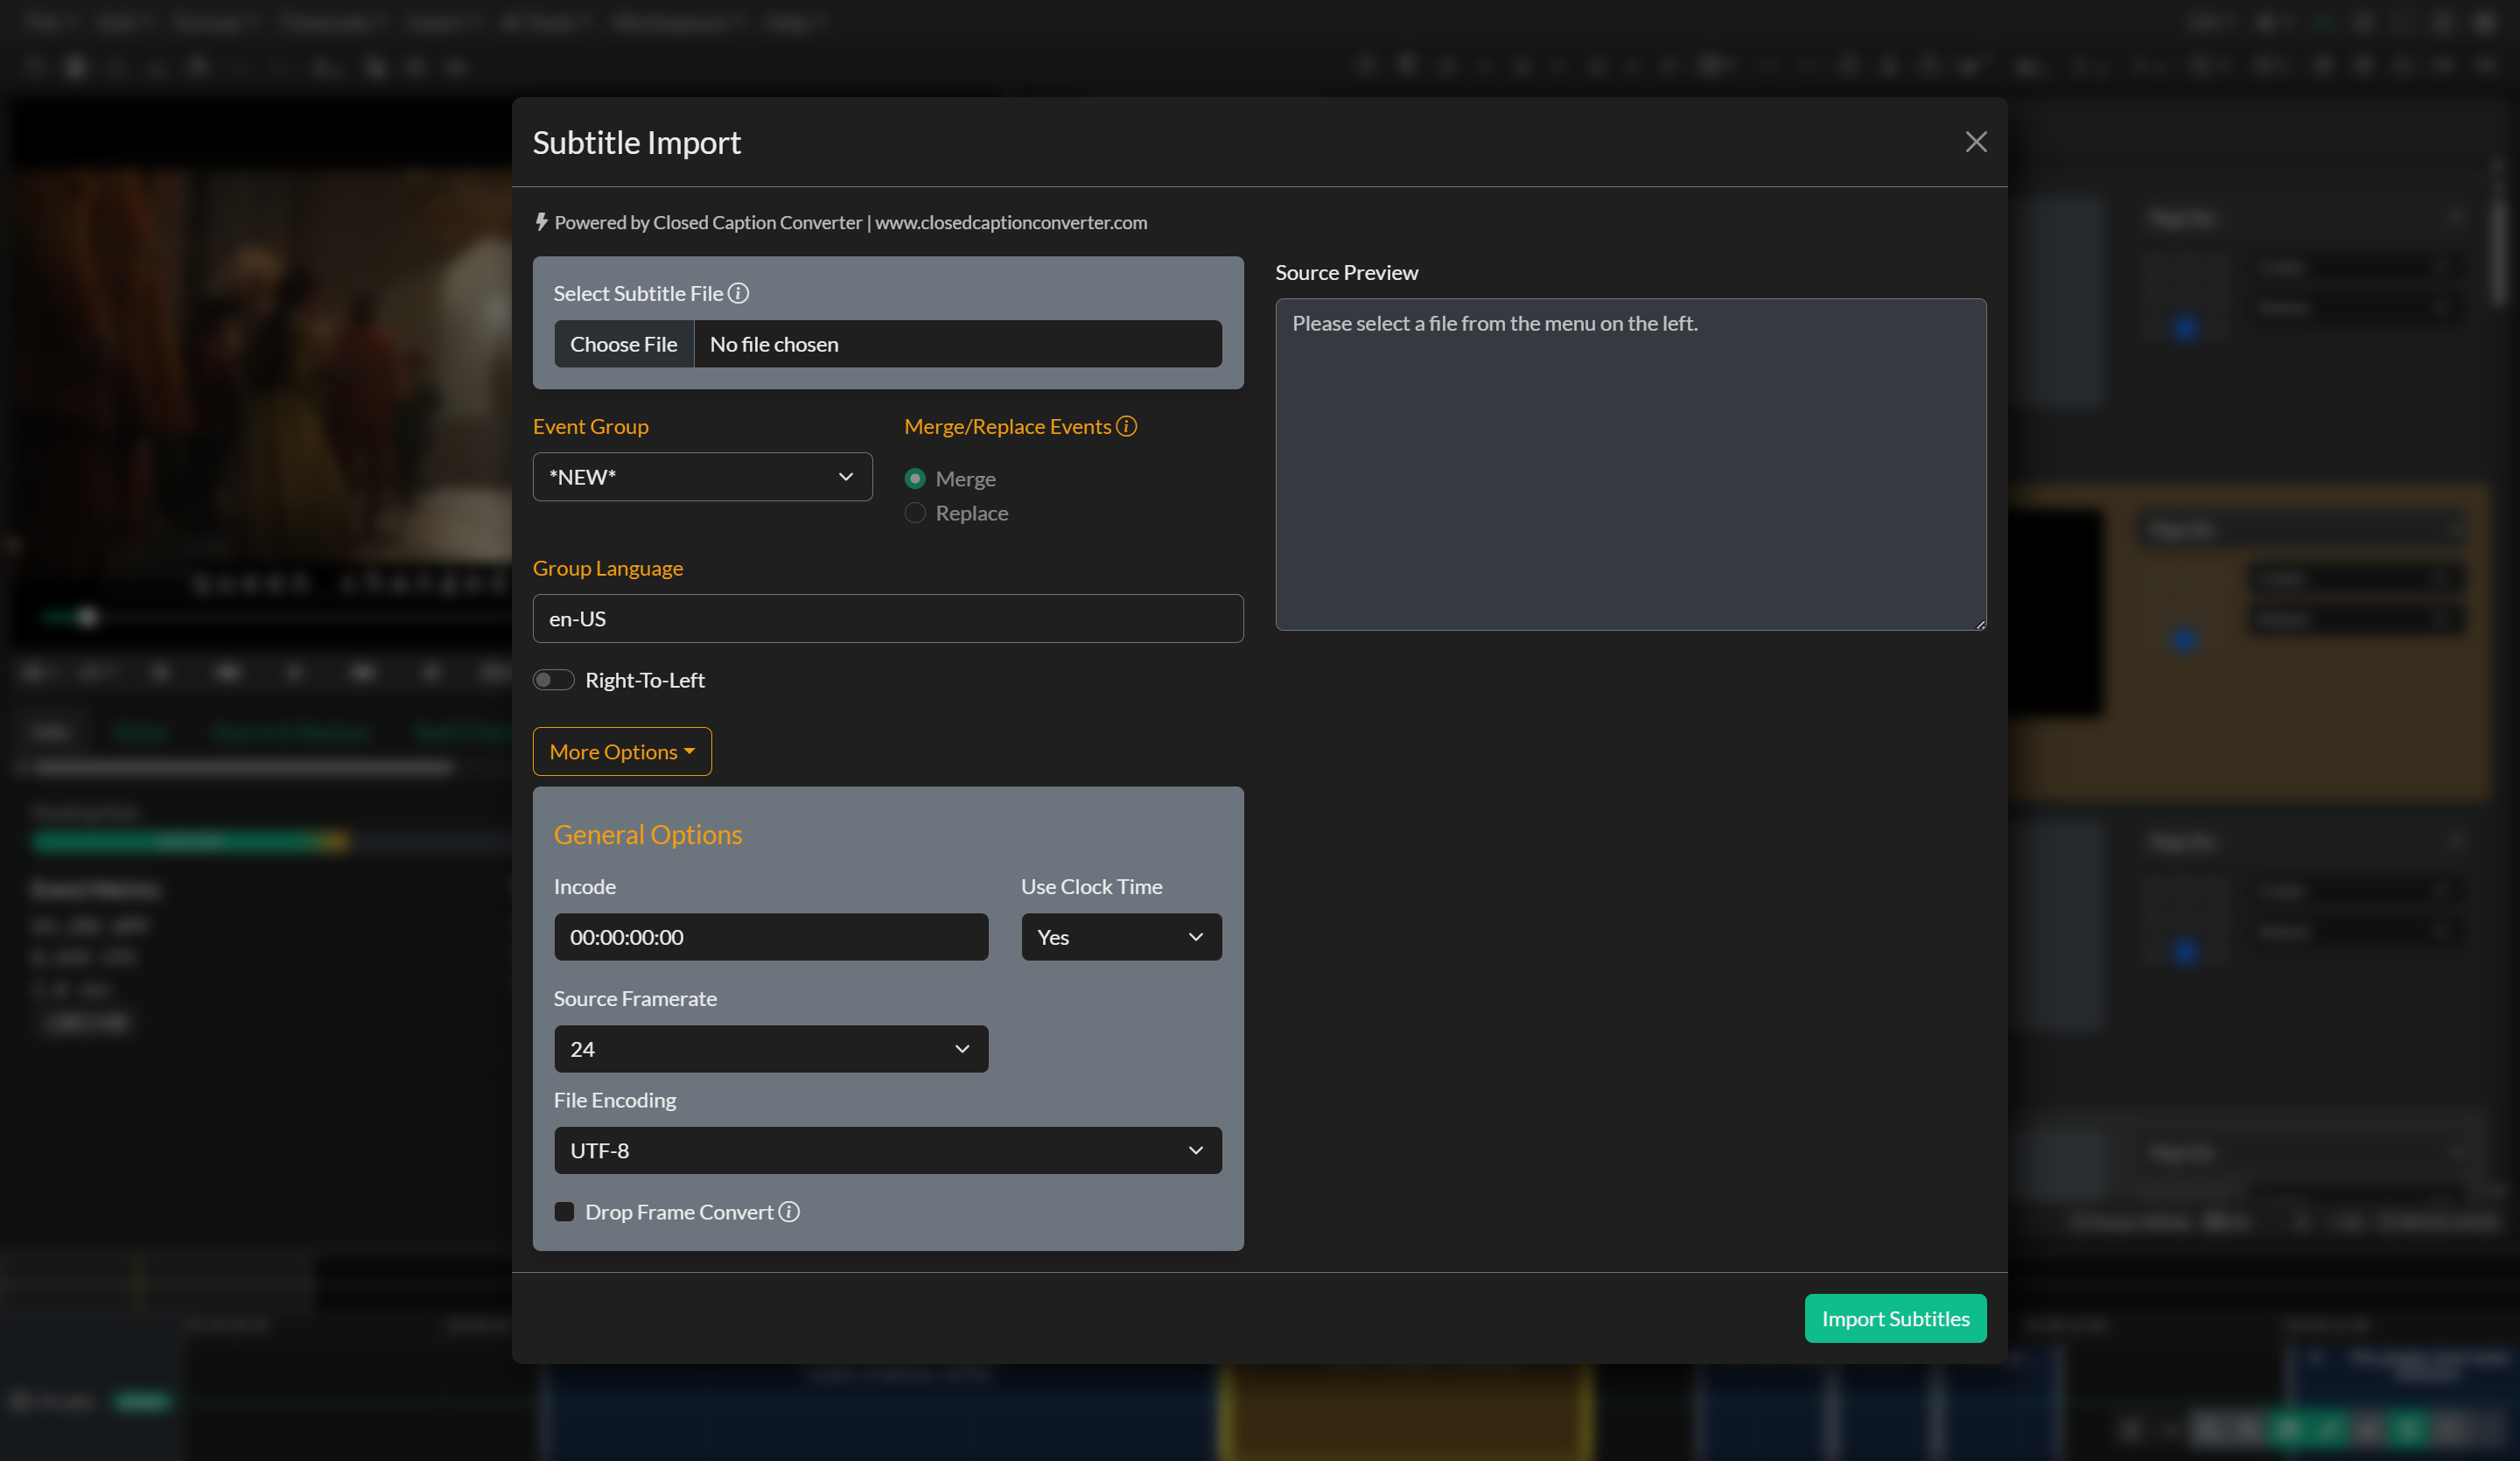The width and height of the screenshot is (2520, 1461).
Task: Select the Replace radio option
Action: pos(914,513)
